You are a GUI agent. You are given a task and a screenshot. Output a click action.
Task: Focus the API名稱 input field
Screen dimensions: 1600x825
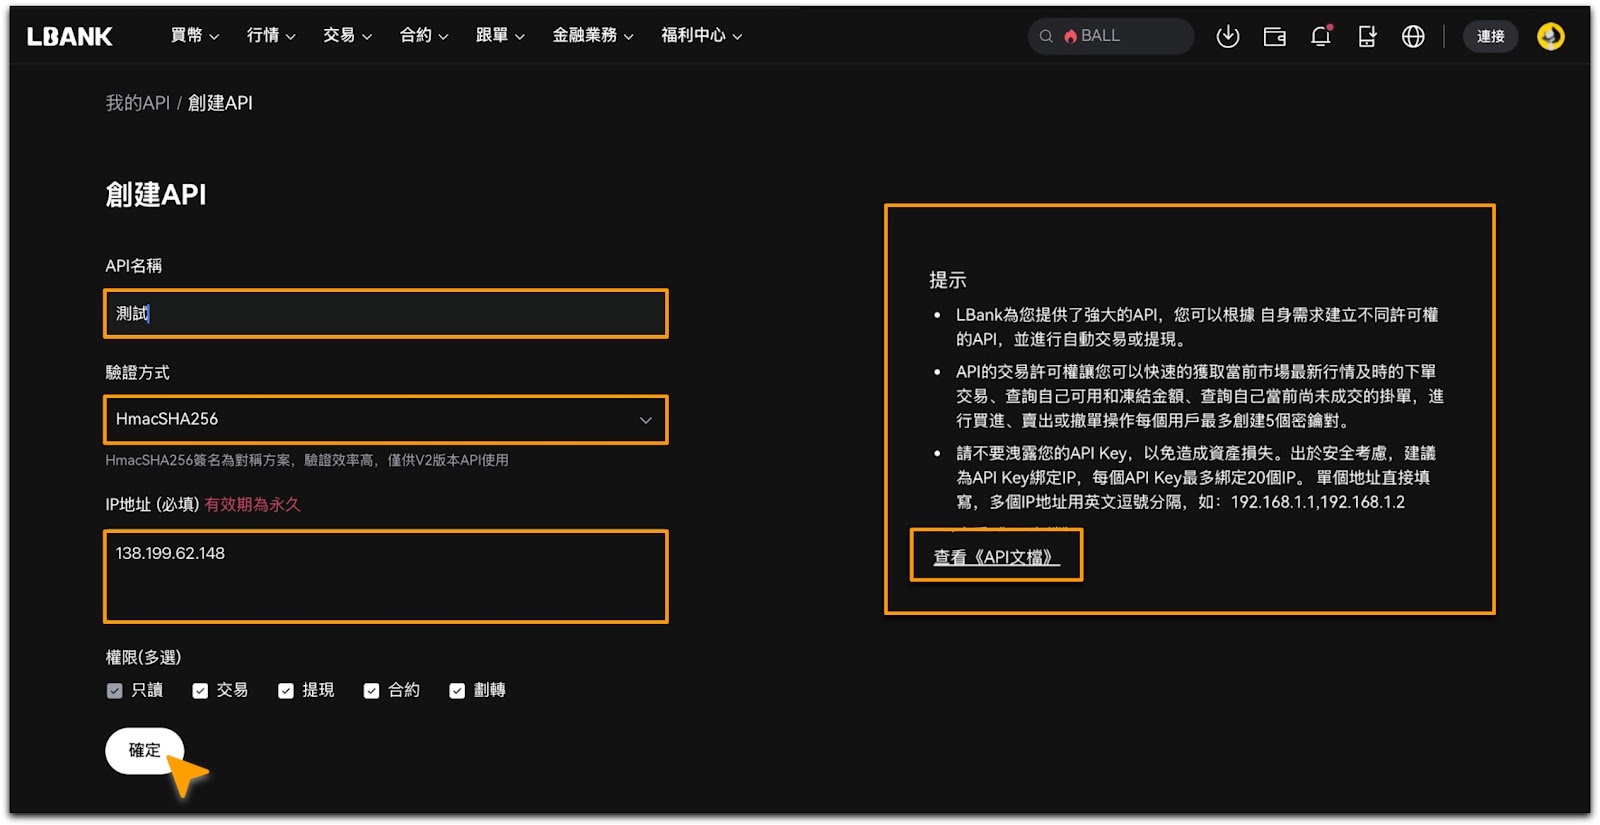386,314
